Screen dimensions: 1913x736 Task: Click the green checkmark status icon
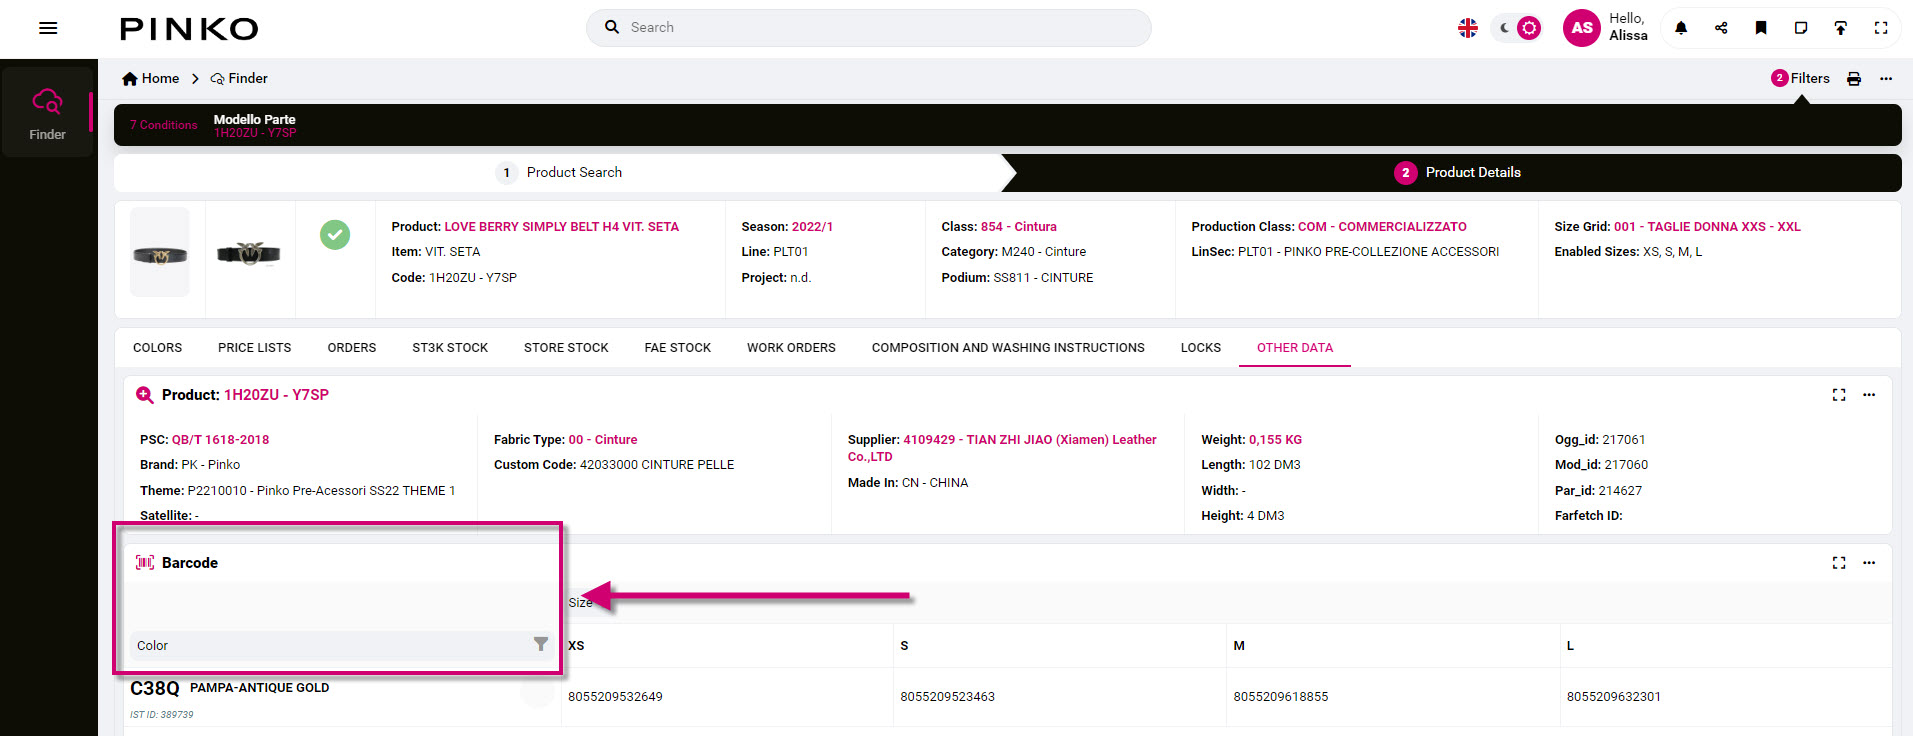(335, 235)
